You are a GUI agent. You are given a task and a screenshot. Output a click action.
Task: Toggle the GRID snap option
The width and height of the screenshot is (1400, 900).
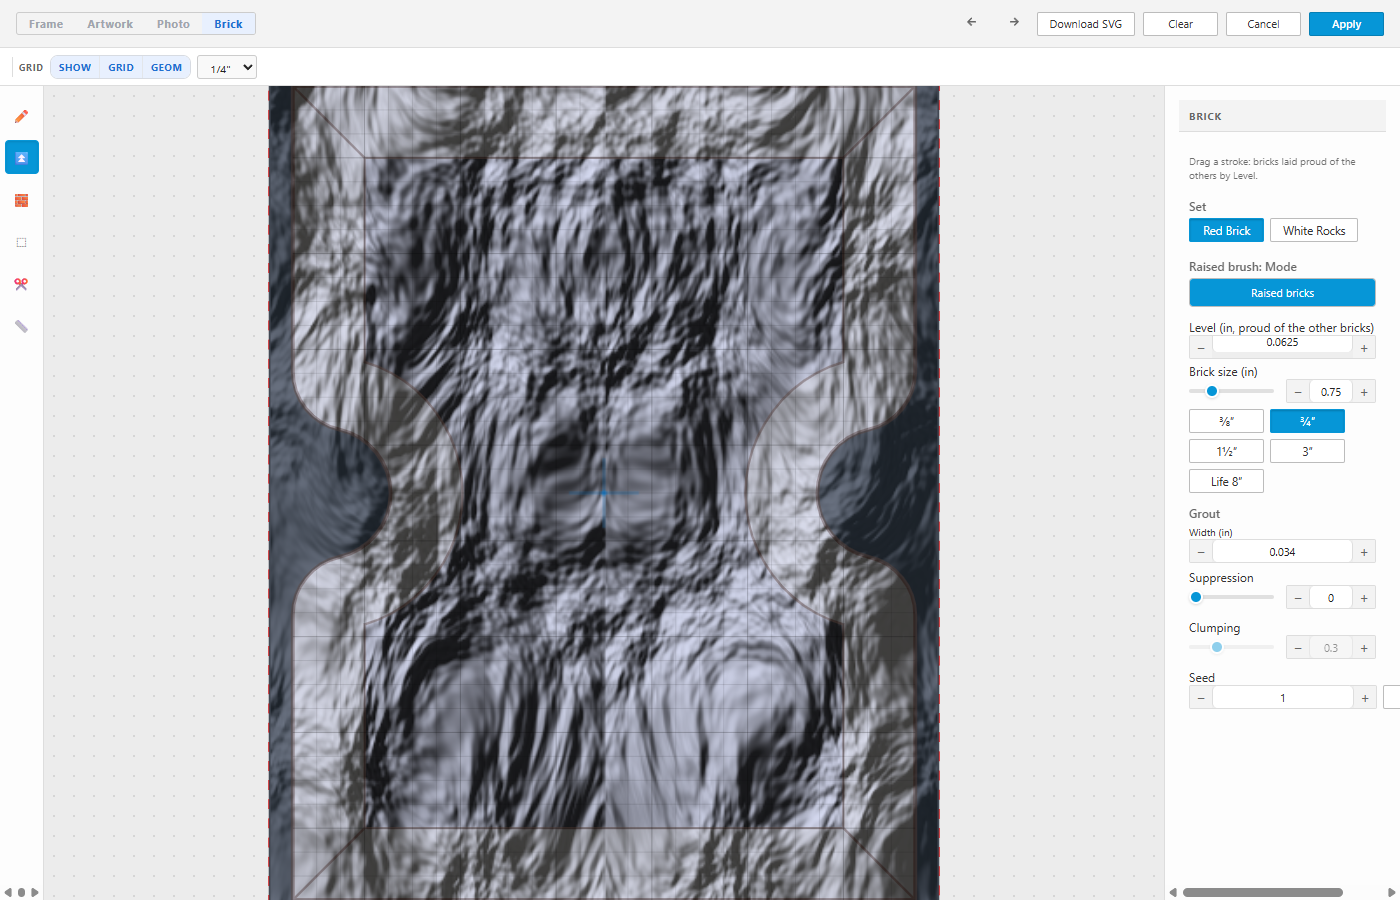[121, 68]
